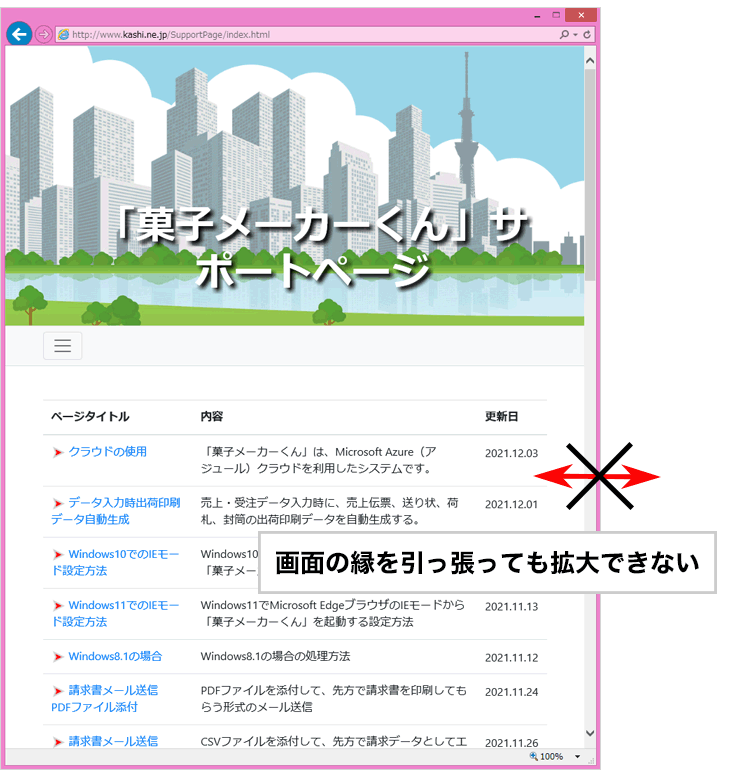Click the scrollbar up arrow
The width and height of the screenshot is (729, 779).
tap(590, 61)
